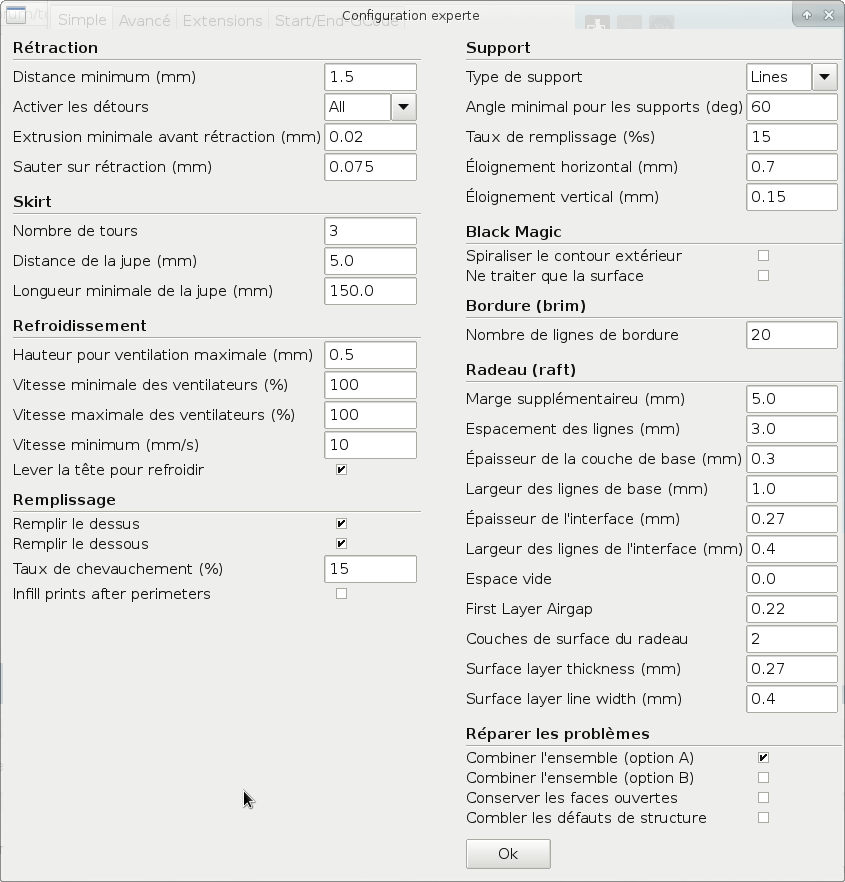Focus the 'Nombre de lignes de bordure' field

792,335
